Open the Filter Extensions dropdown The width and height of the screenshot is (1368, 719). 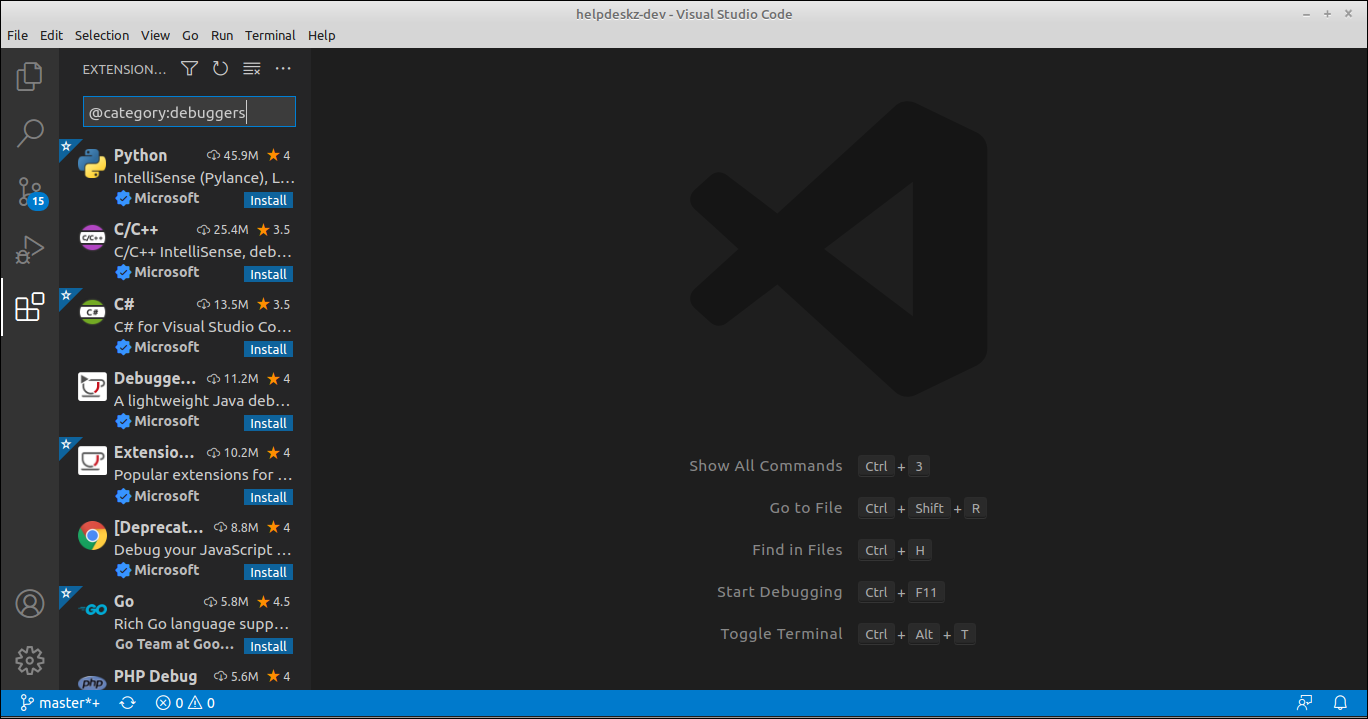(x=189, y=68)
